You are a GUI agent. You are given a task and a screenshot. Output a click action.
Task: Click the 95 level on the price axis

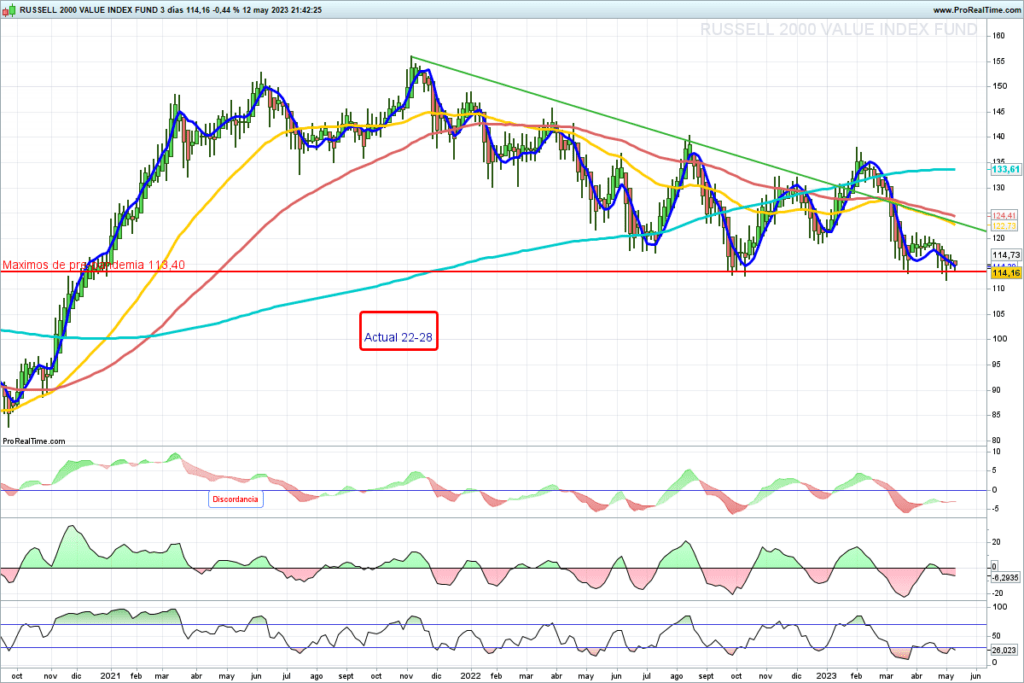point(997,364)
